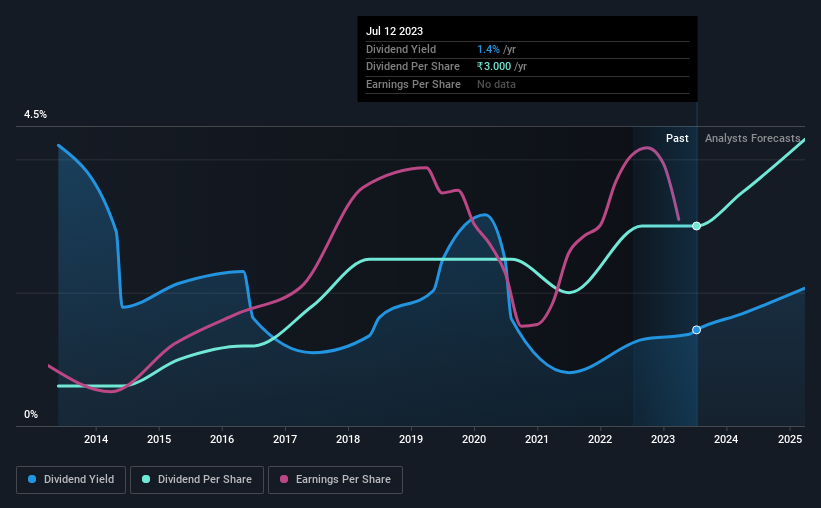Screen dimensions: 821x508
Task: Click the No data earnings value
Action: [496, 84]
